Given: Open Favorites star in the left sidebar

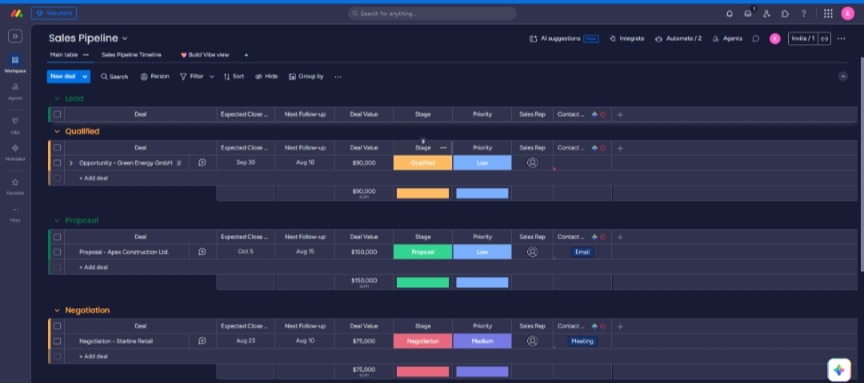Looking at the screenshot, I should 15,186.
